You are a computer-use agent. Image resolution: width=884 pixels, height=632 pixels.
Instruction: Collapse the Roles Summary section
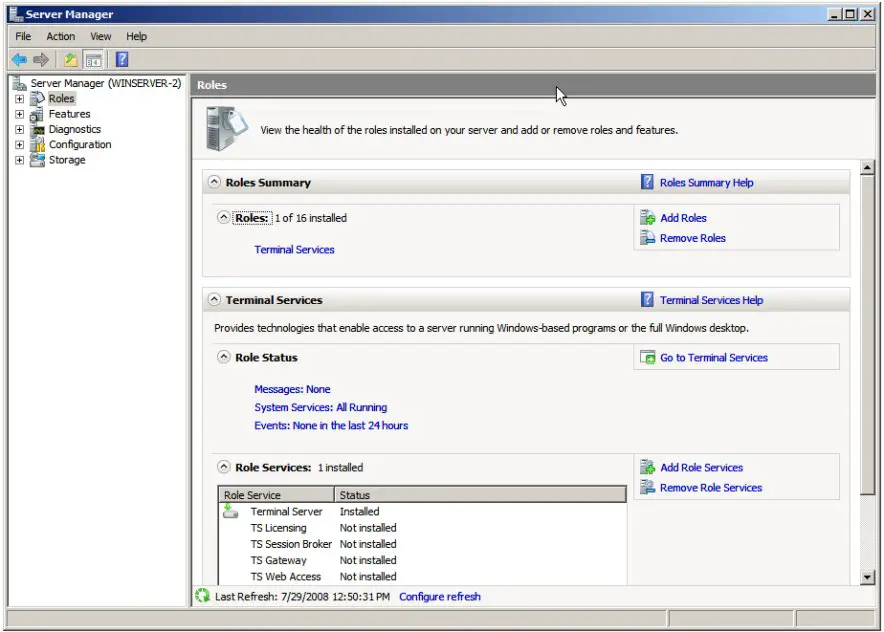214,183
